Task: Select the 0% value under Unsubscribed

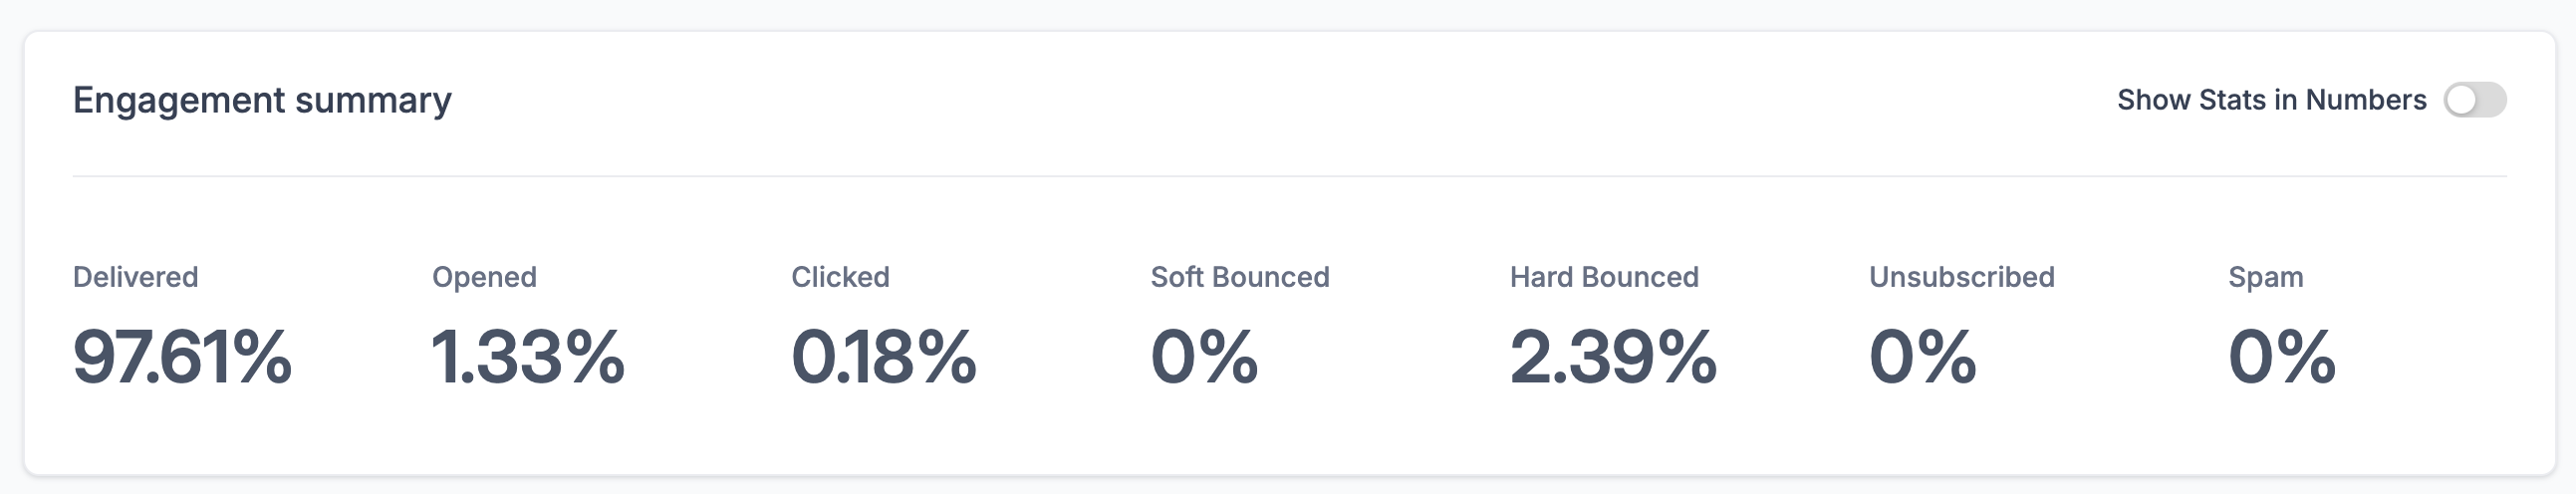Action: pyautogui.click(x=1922, y=357)
